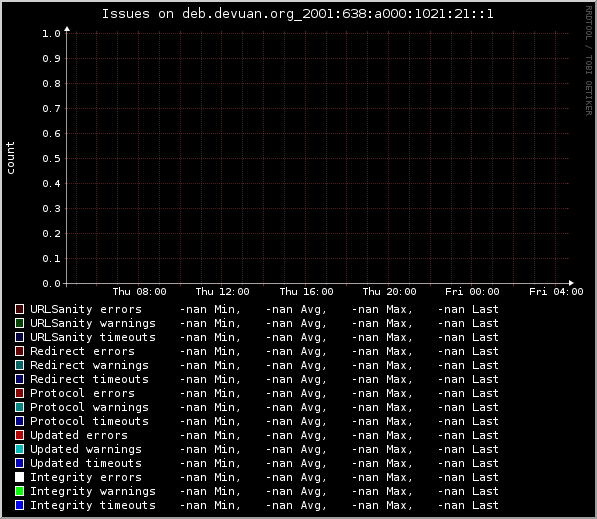Click the URLSanity errors color swatch
Image resolution: width=597 pixels, height=519 pixels.
[x=19, y=309]
